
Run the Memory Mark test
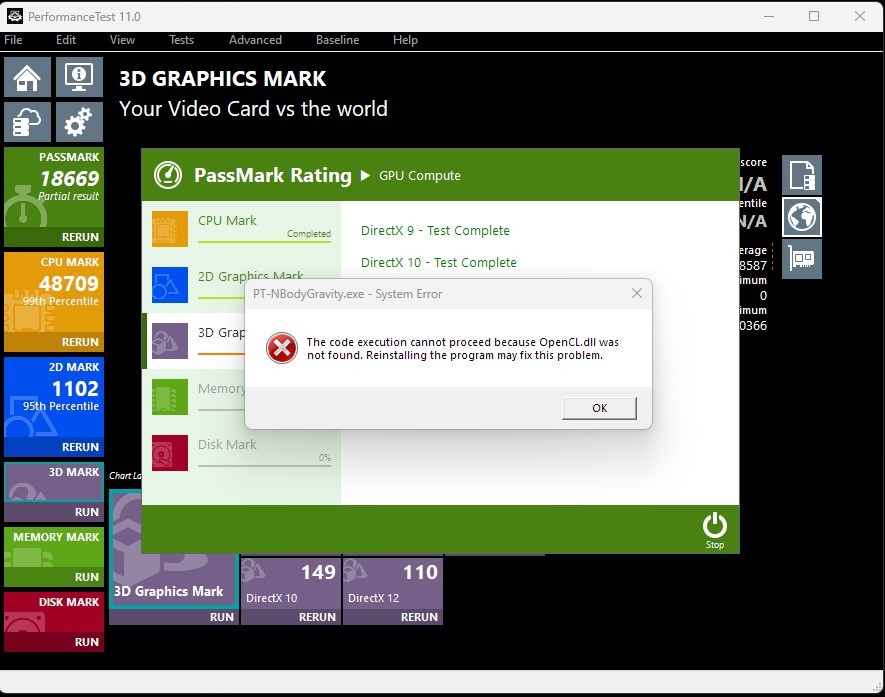pos(87,577)
